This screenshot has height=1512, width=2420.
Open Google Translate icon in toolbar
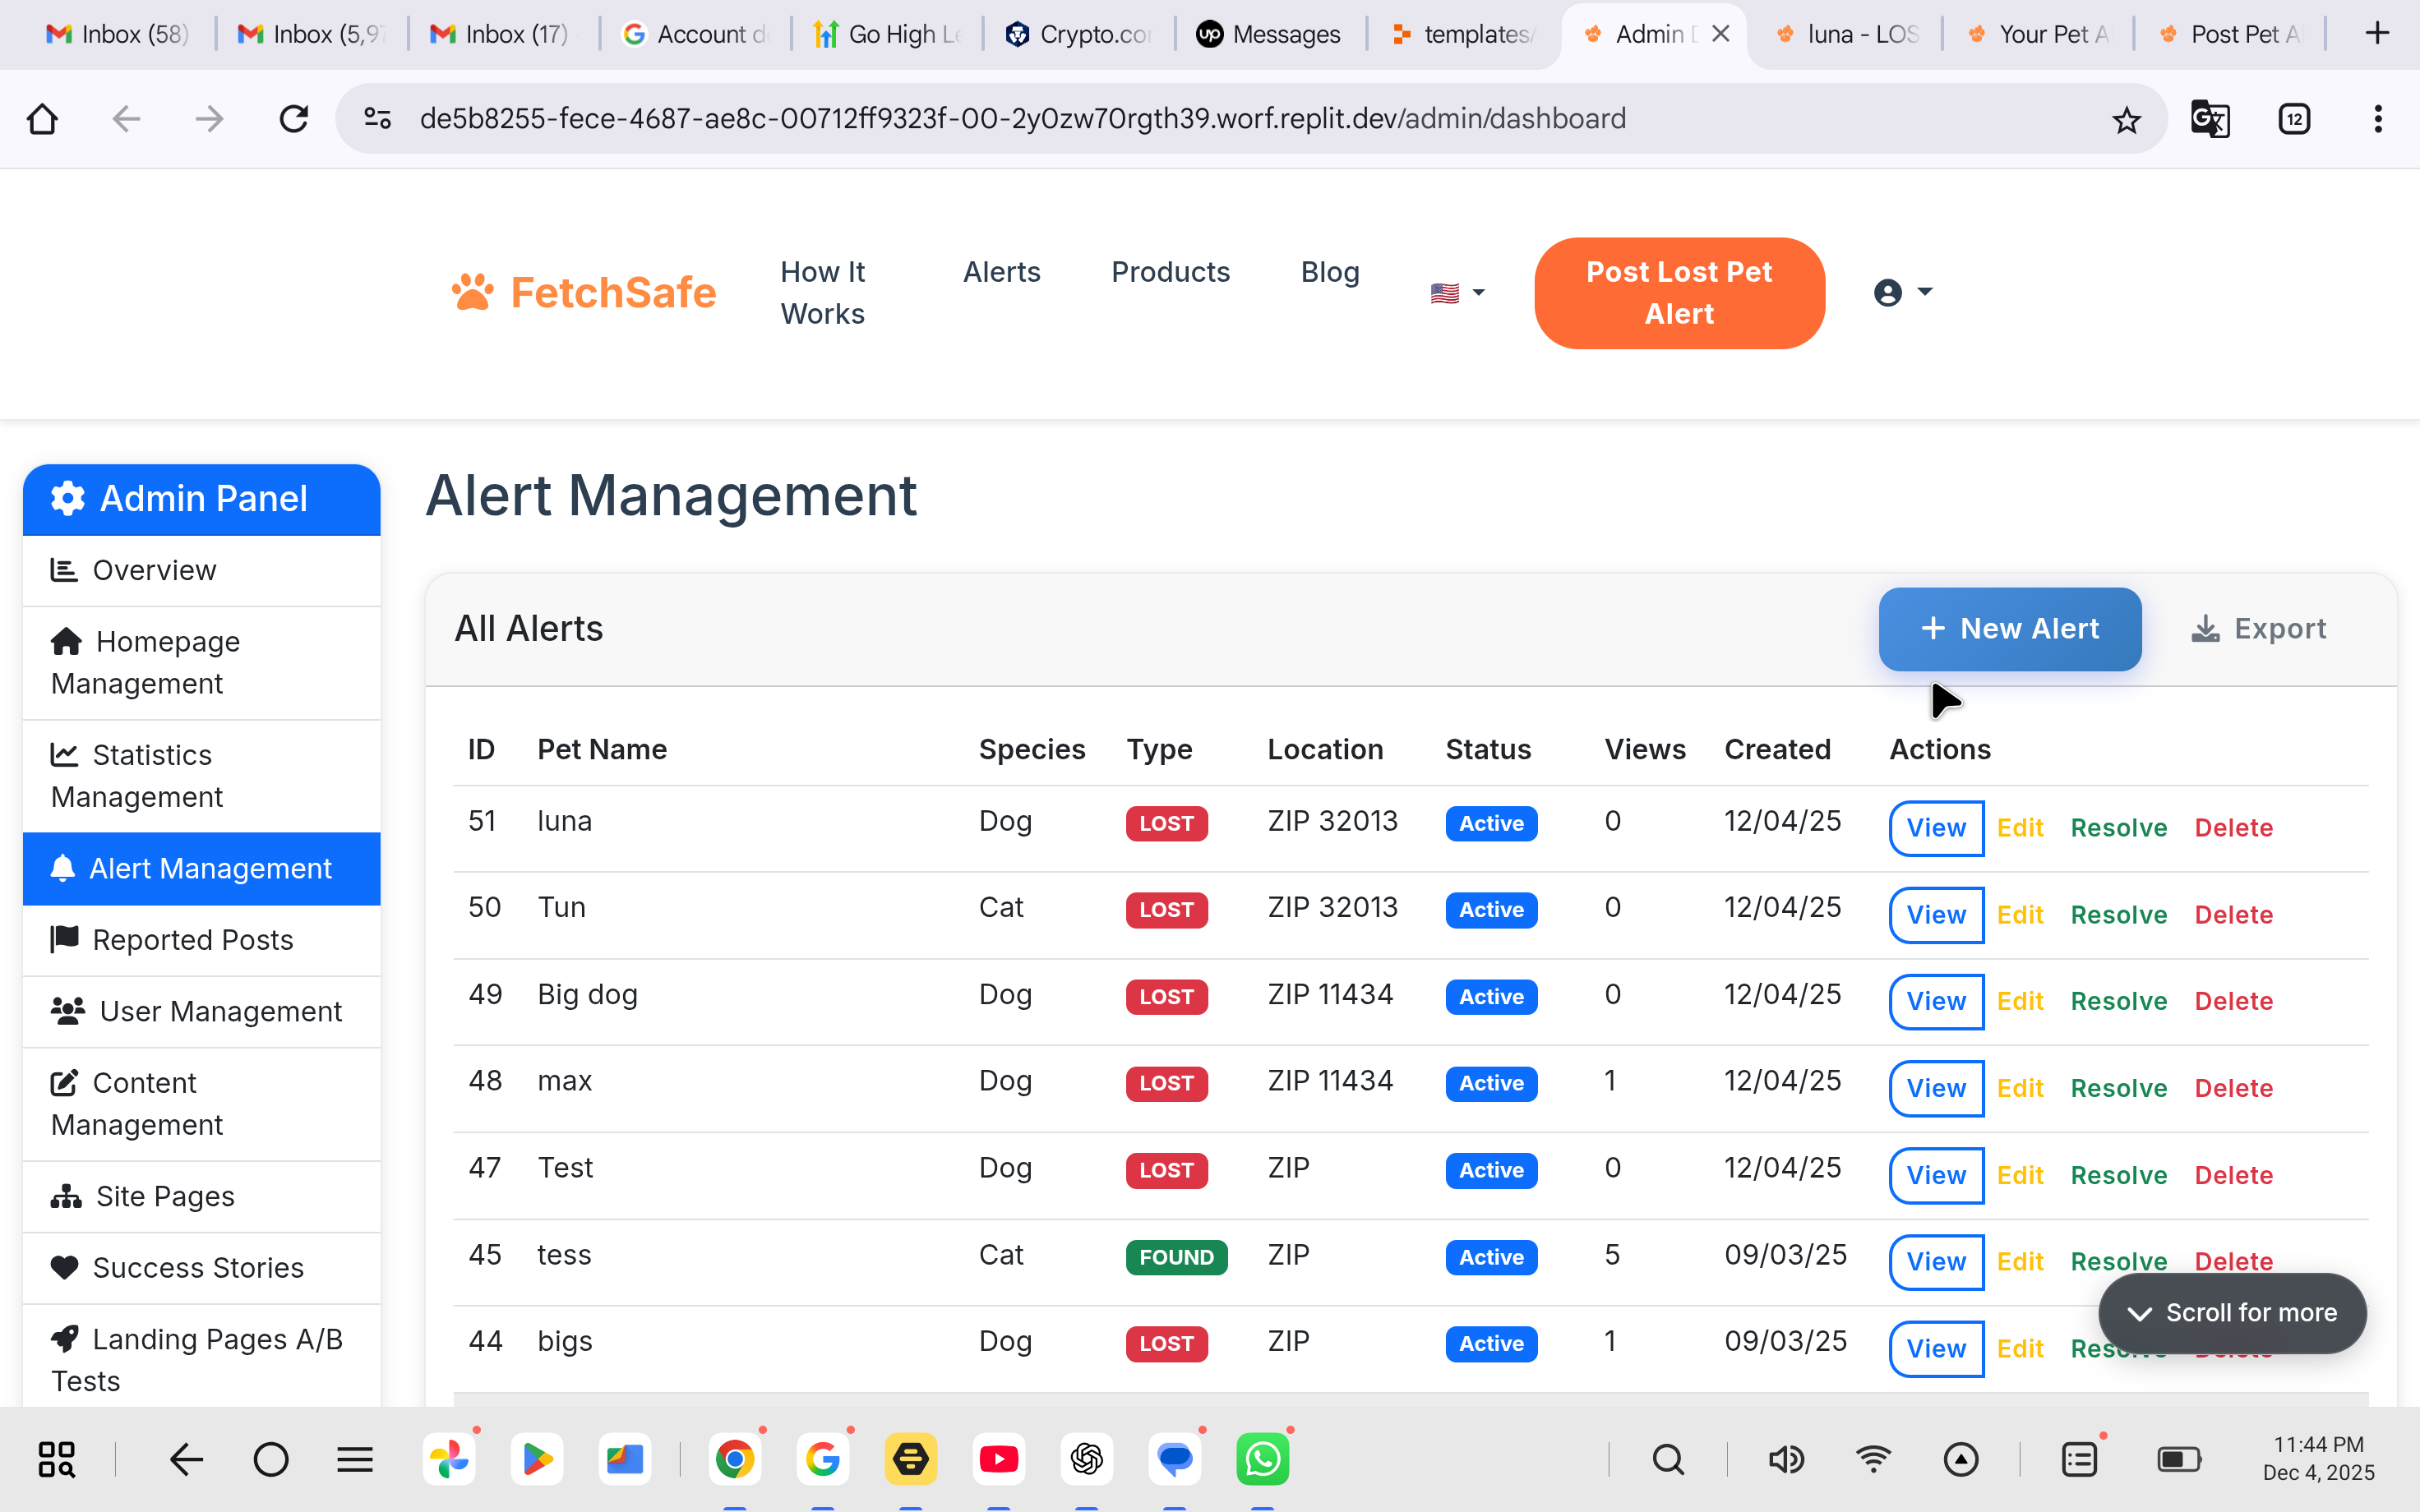coord(2209,120)
